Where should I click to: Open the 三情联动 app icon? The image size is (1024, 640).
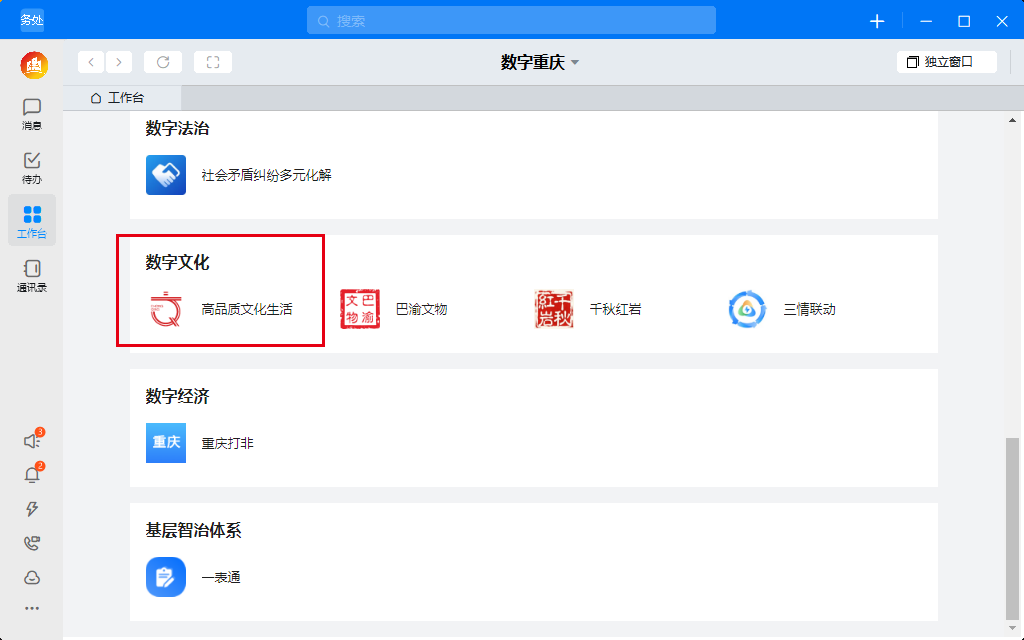[747, 309]
